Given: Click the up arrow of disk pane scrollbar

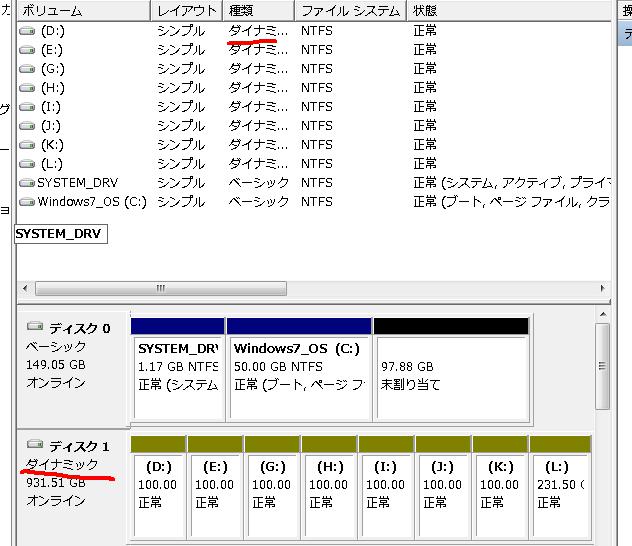Looking at the screenshot, I should point(603,314).
